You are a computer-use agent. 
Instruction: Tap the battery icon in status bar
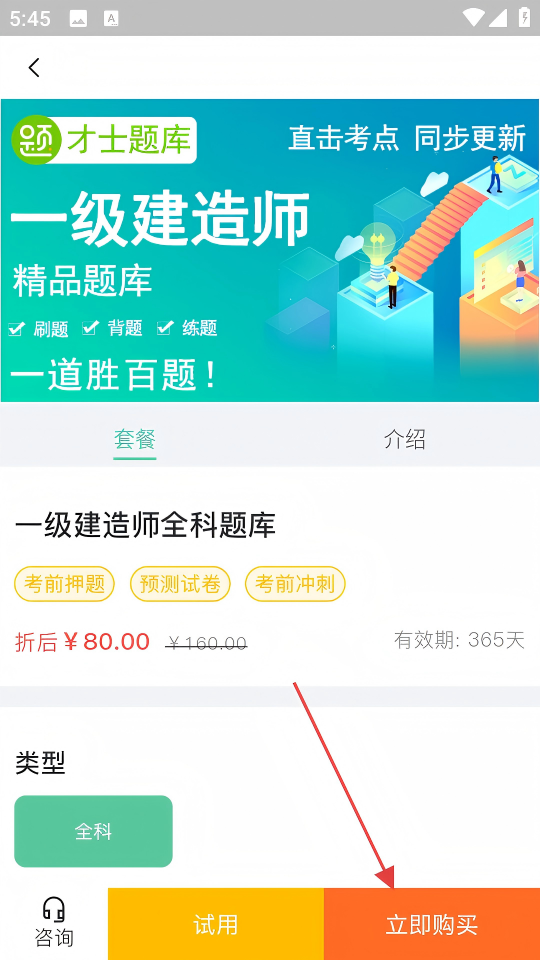[525, 17]
